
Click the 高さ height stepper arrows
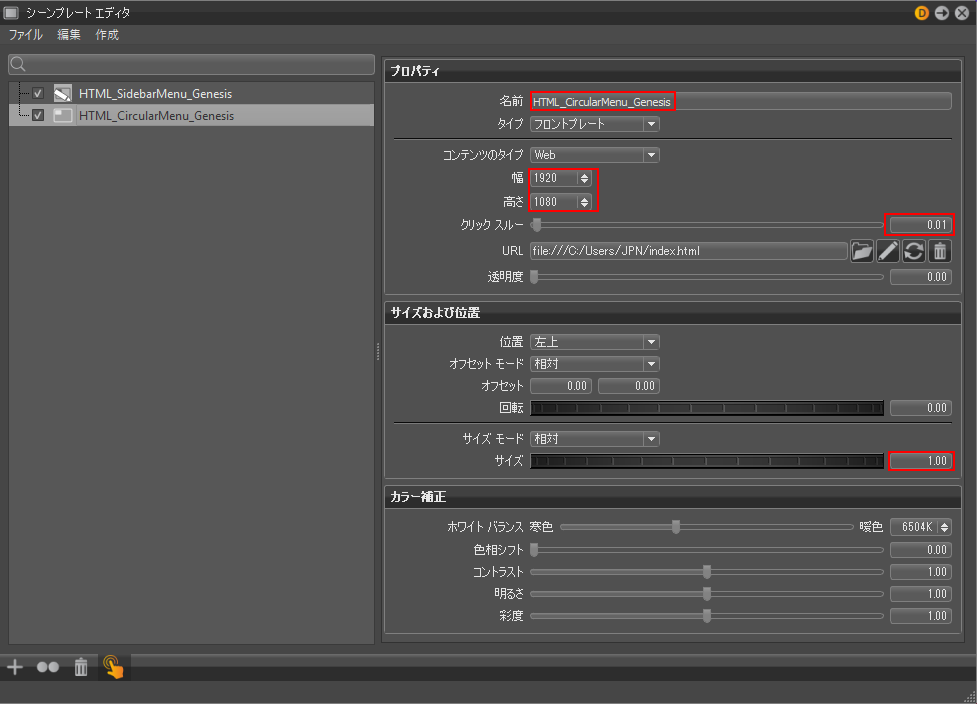point(584,202)
